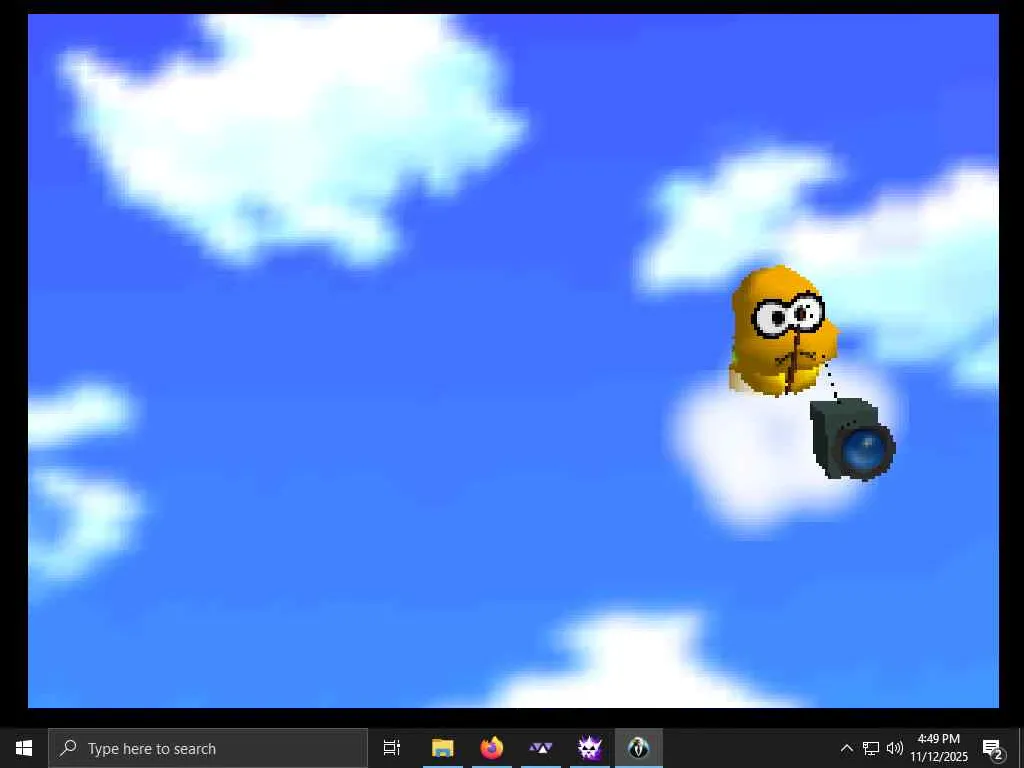The height and width of the screenshot is (768, 1024).
Task: Open the purple triangles app on the taskbar
Action: click(541, 748)
